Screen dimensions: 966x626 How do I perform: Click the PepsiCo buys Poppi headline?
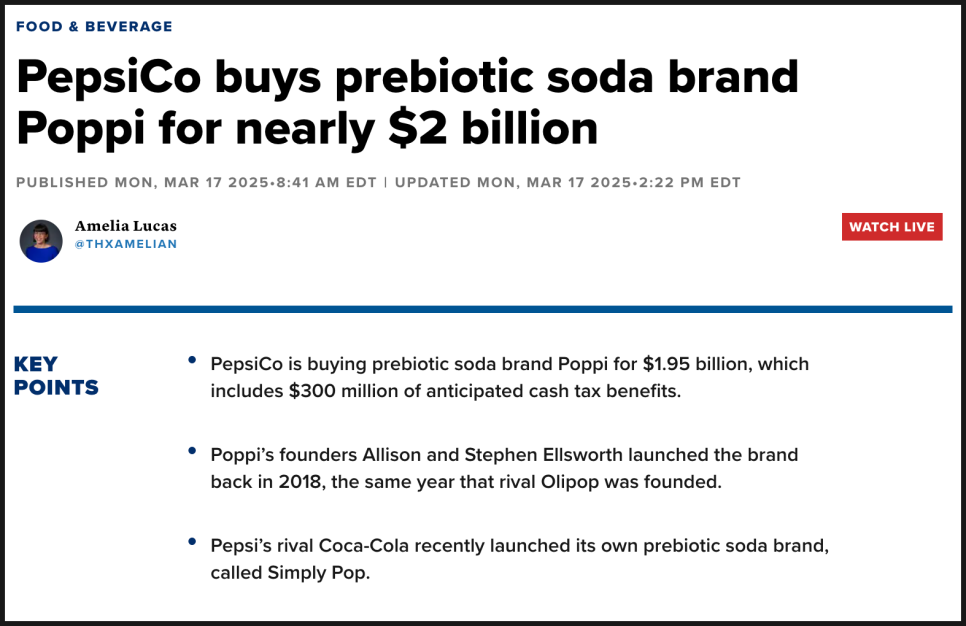click(x=407, y=102)
